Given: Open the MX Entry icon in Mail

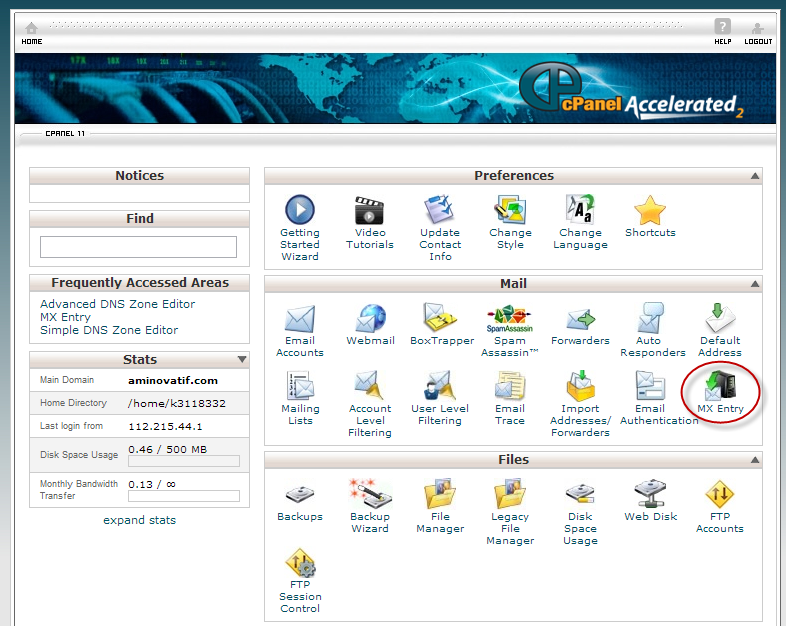Looking at the screenshot, I should [720, 385].
